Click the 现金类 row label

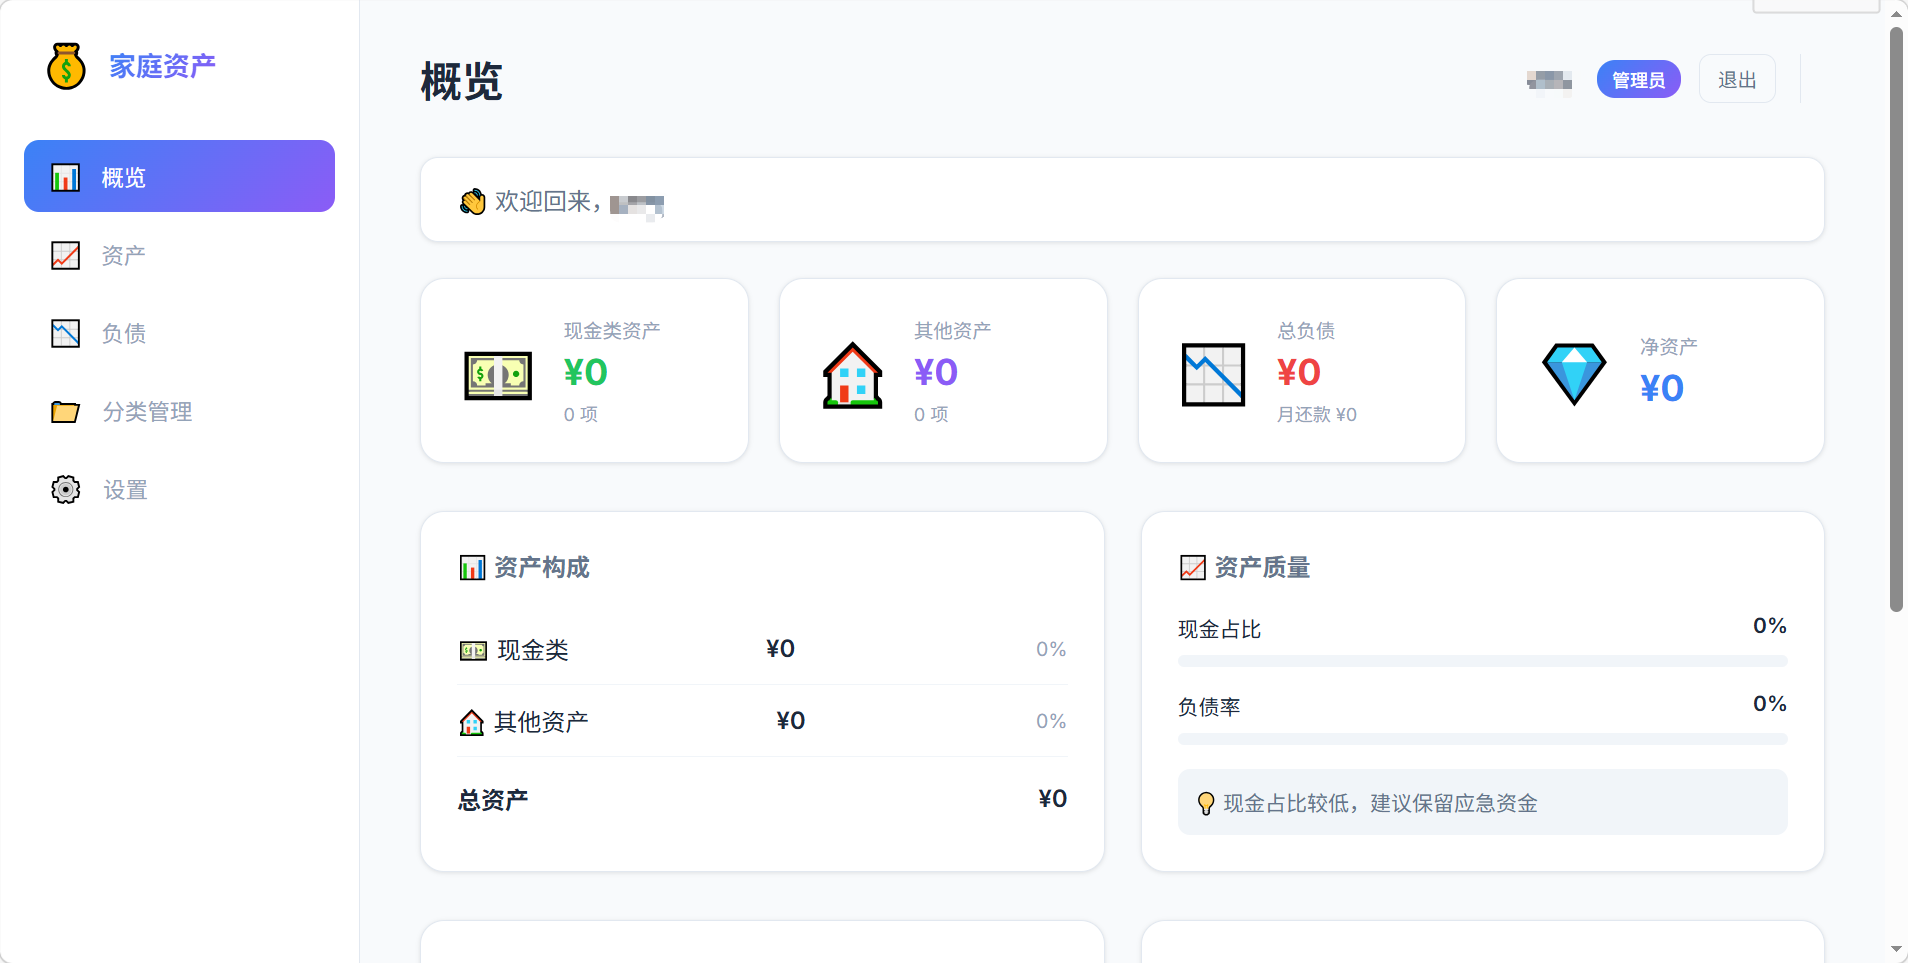click(x=533, y=650)
